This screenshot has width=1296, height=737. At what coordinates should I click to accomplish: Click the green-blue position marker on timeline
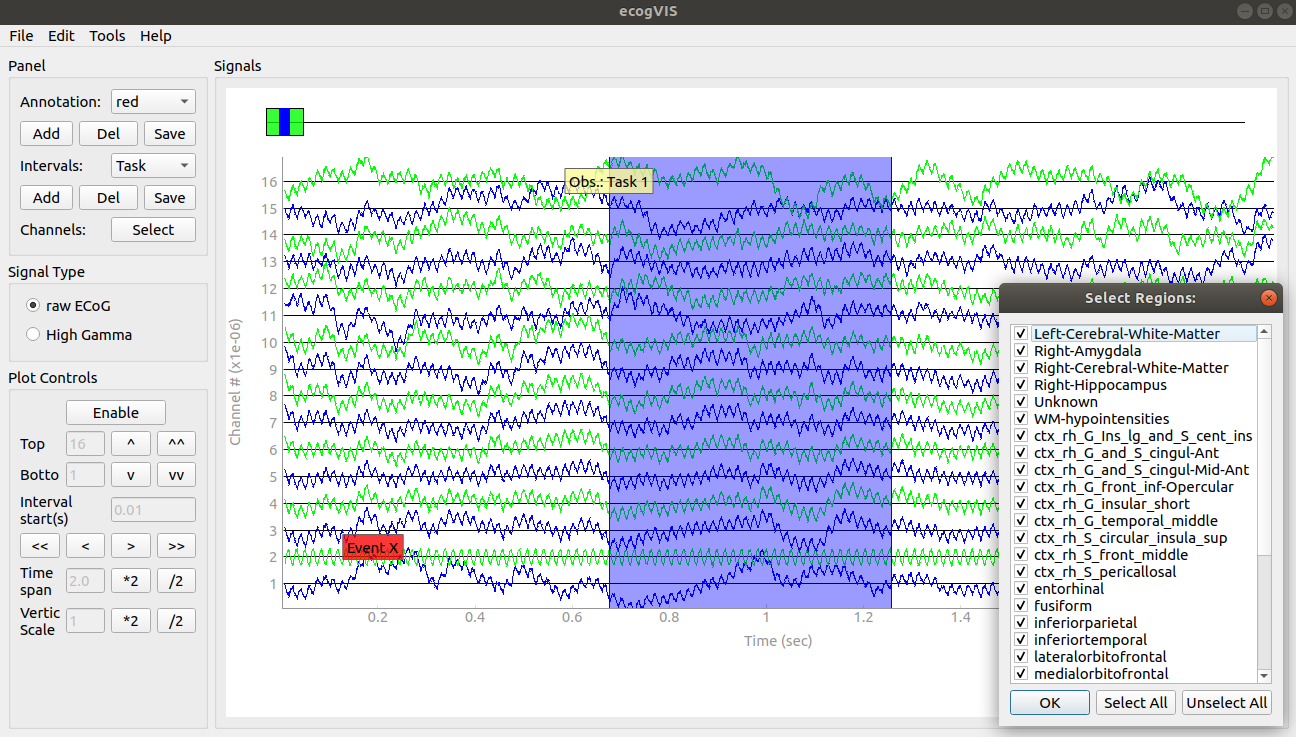click(285, 122)
